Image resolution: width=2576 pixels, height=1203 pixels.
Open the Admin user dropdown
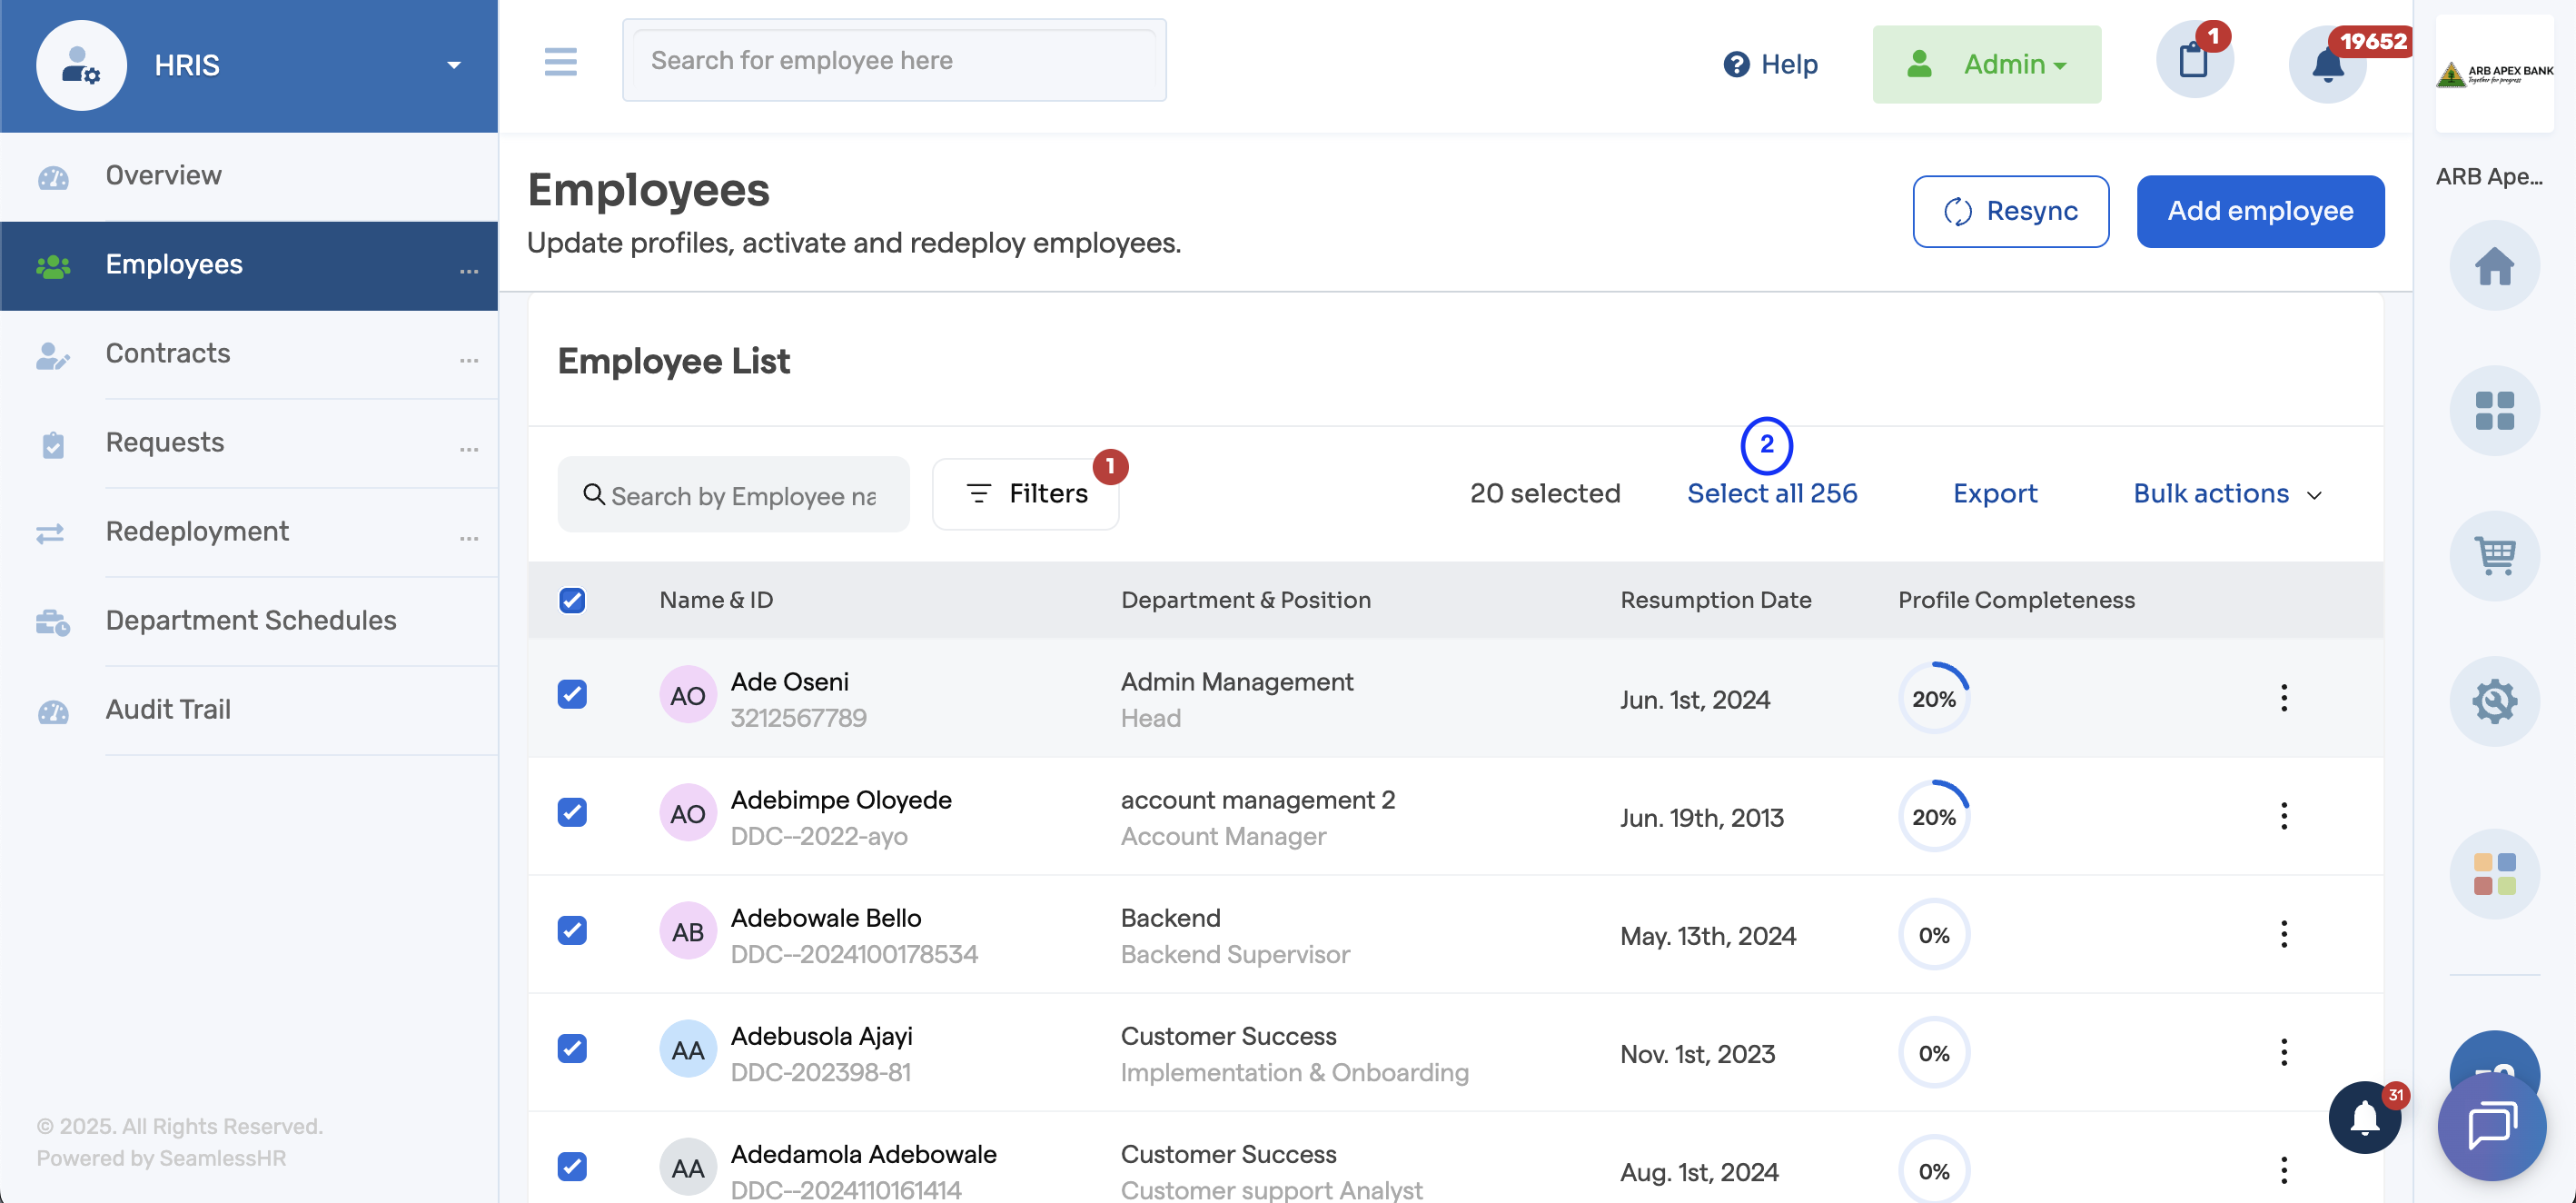pos(1986,64)
